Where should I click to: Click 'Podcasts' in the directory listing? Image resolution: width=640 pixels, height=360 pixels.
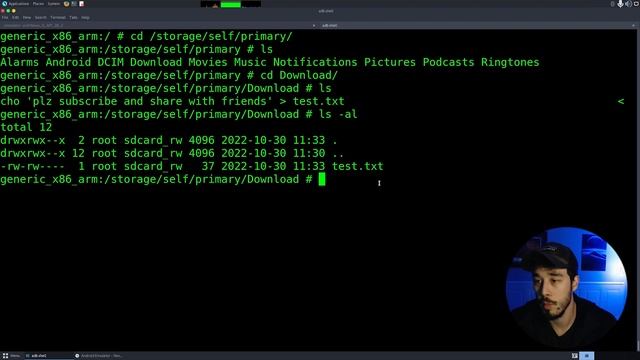449,62
